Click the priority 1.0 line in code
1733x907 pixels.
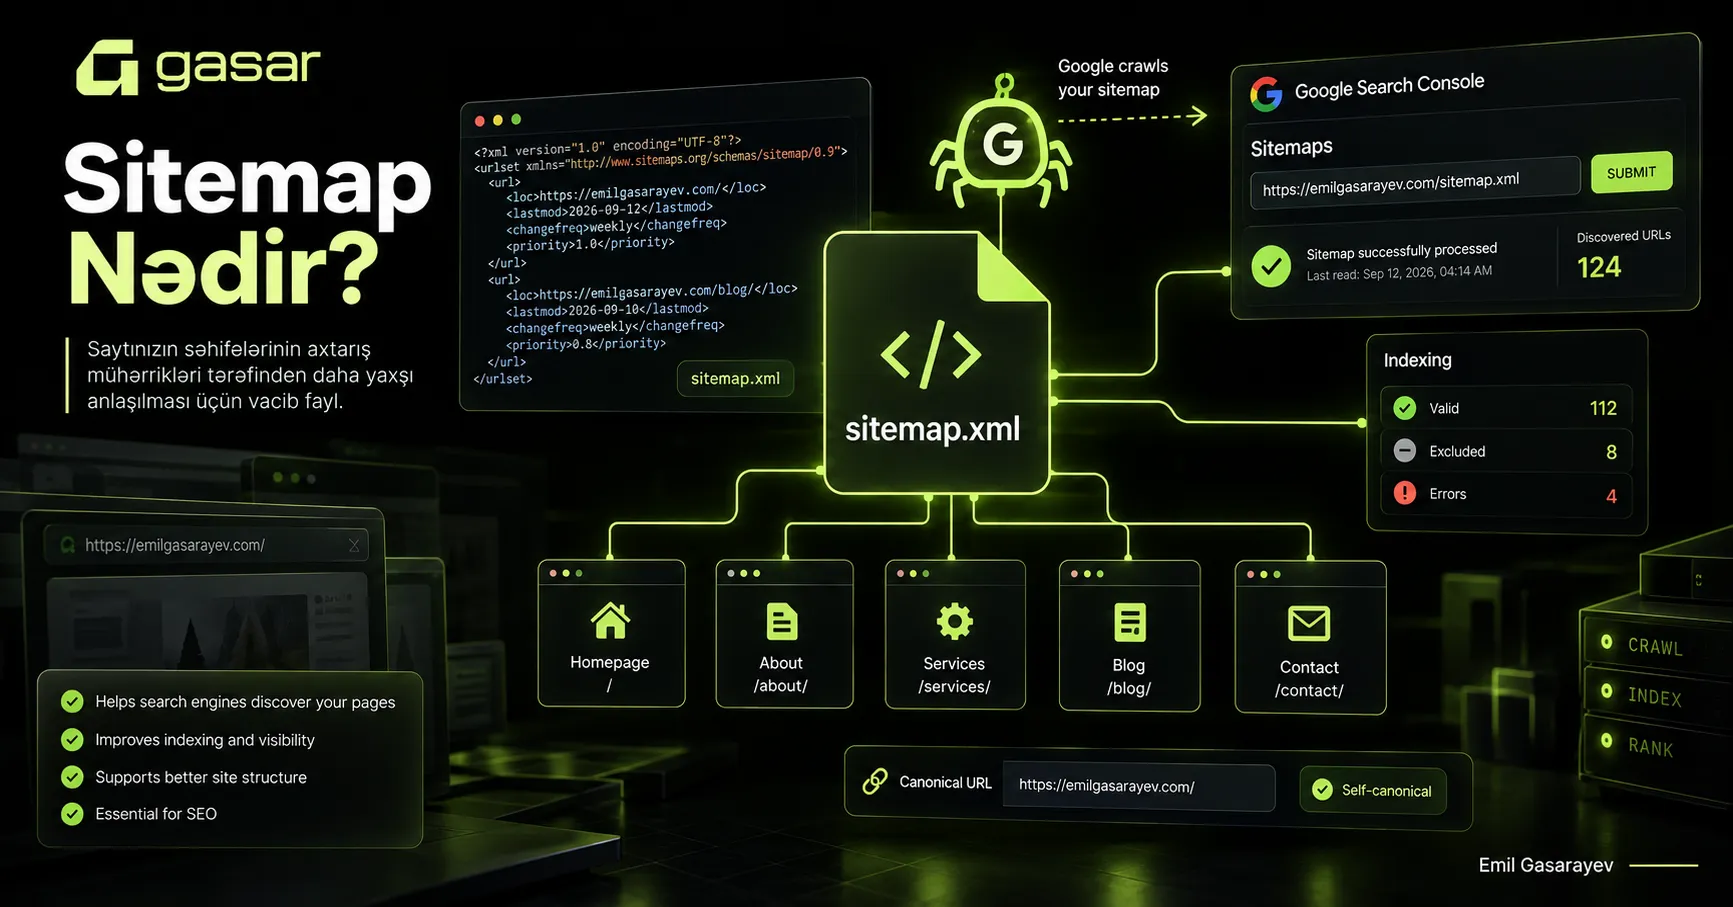tap(590, 243)
